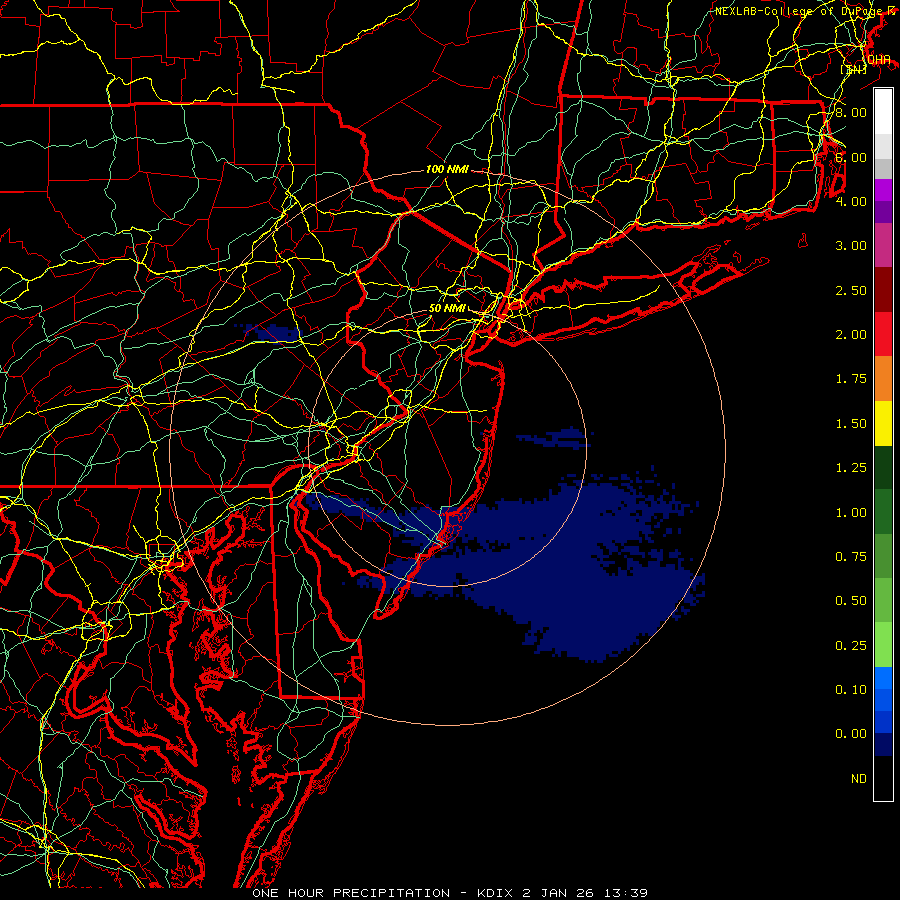Viewport: 900px width, 900px height.
Task: Click the '3.00' legend value
Action: coord(851,246)
